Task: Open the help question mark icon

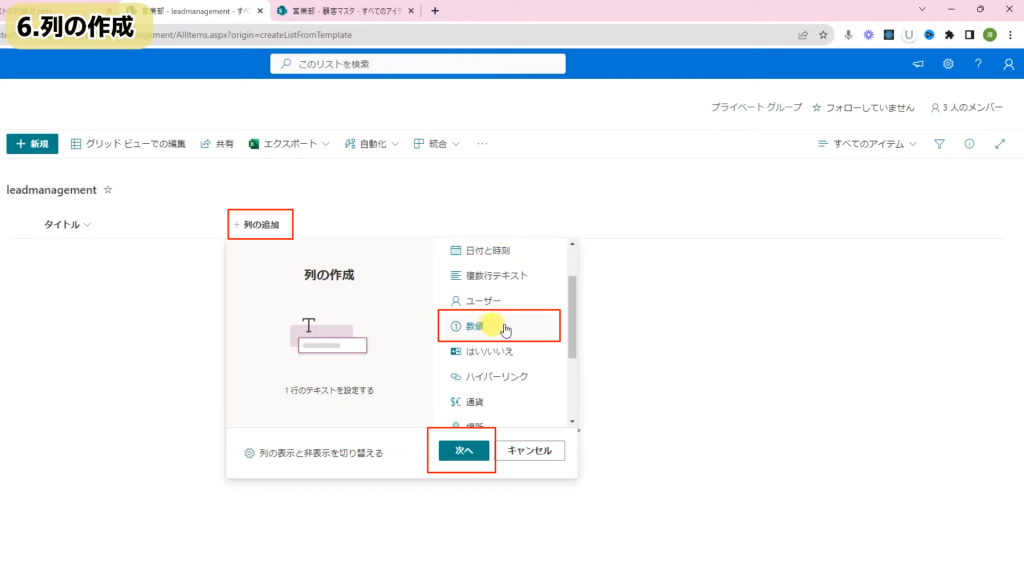Action: (978, 64)
